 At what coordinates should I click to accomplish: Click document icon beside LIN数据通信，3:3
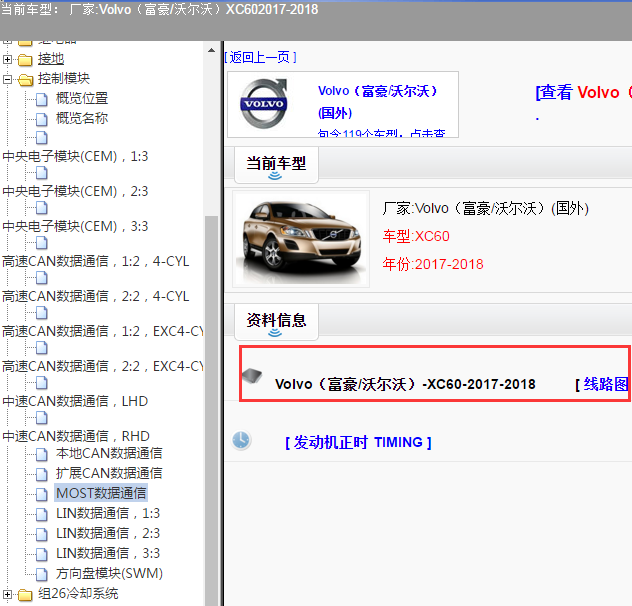(42, 554)
